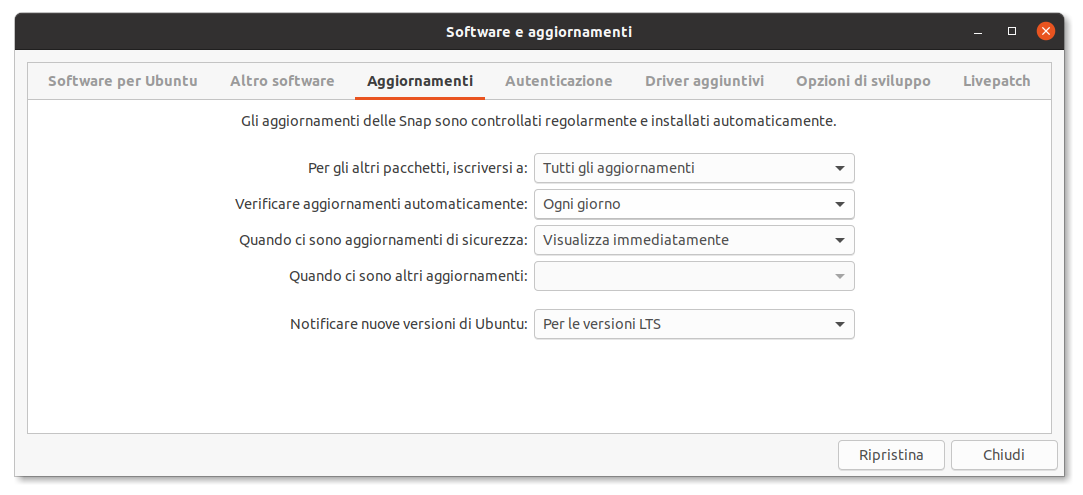Viewport: 1083px width, 495px height.
Task: Expand the Tutti gli aggiornamenti dropdown
Action: (694, 168)
